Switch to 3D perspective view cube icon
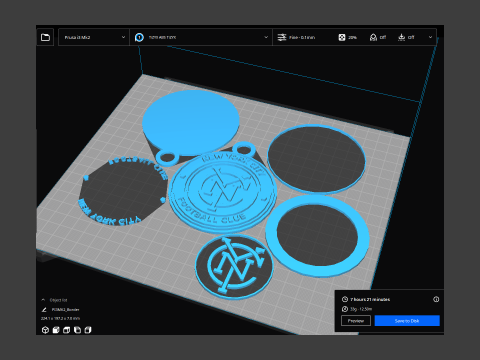 click(x=45, y=330)
